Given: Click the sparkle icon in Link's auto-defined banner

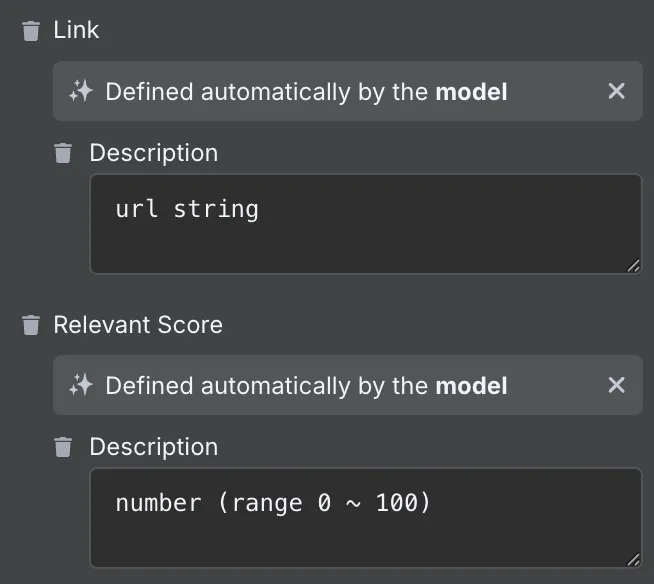Looking at the screenshot, I should [81, 91].
